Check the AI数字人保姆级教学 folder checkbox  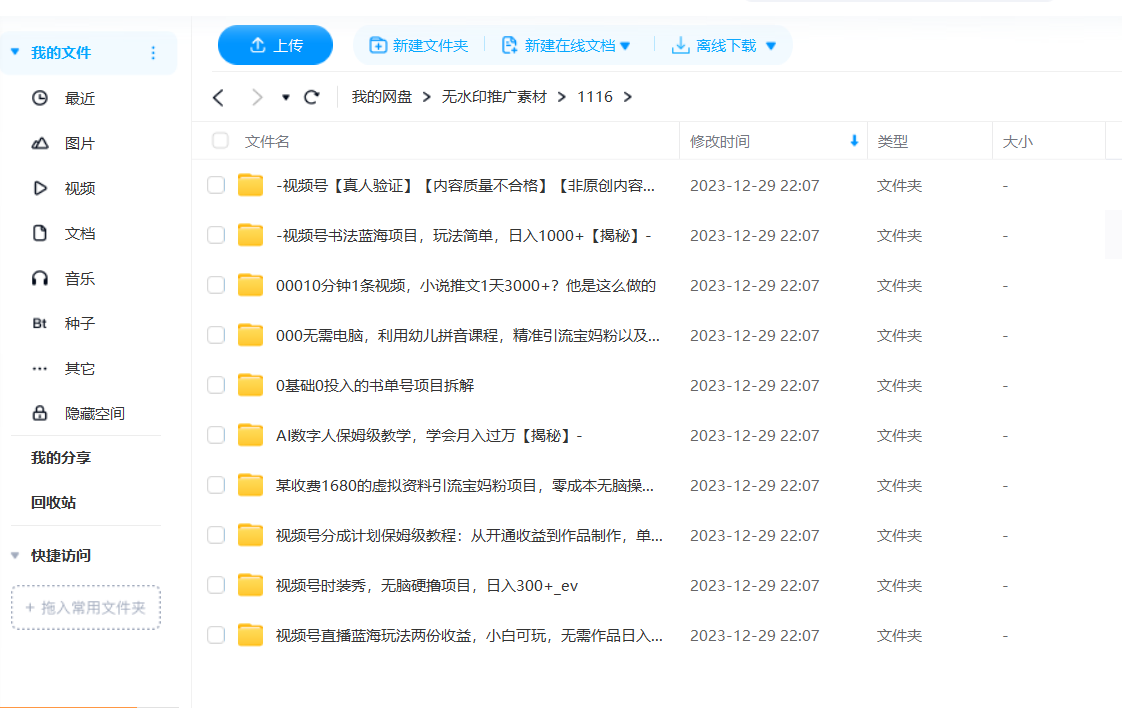215,435
